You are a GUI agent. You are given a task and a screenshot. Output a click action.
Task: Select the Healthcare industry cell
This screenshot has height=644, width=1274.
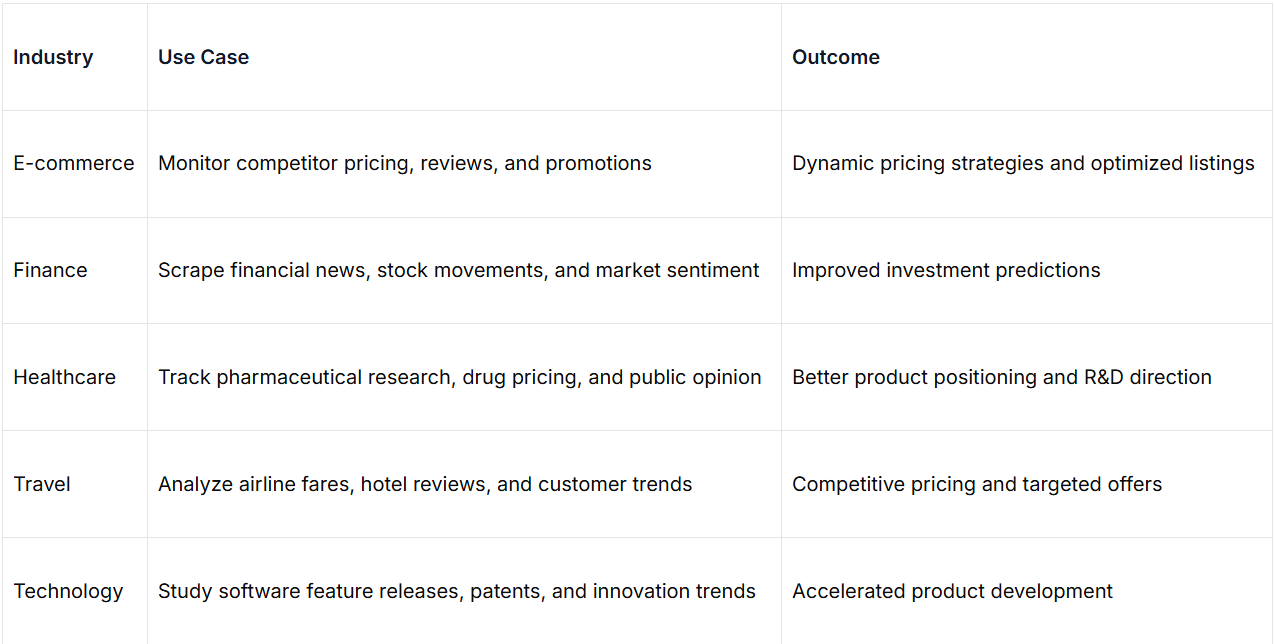coord(64,377)
